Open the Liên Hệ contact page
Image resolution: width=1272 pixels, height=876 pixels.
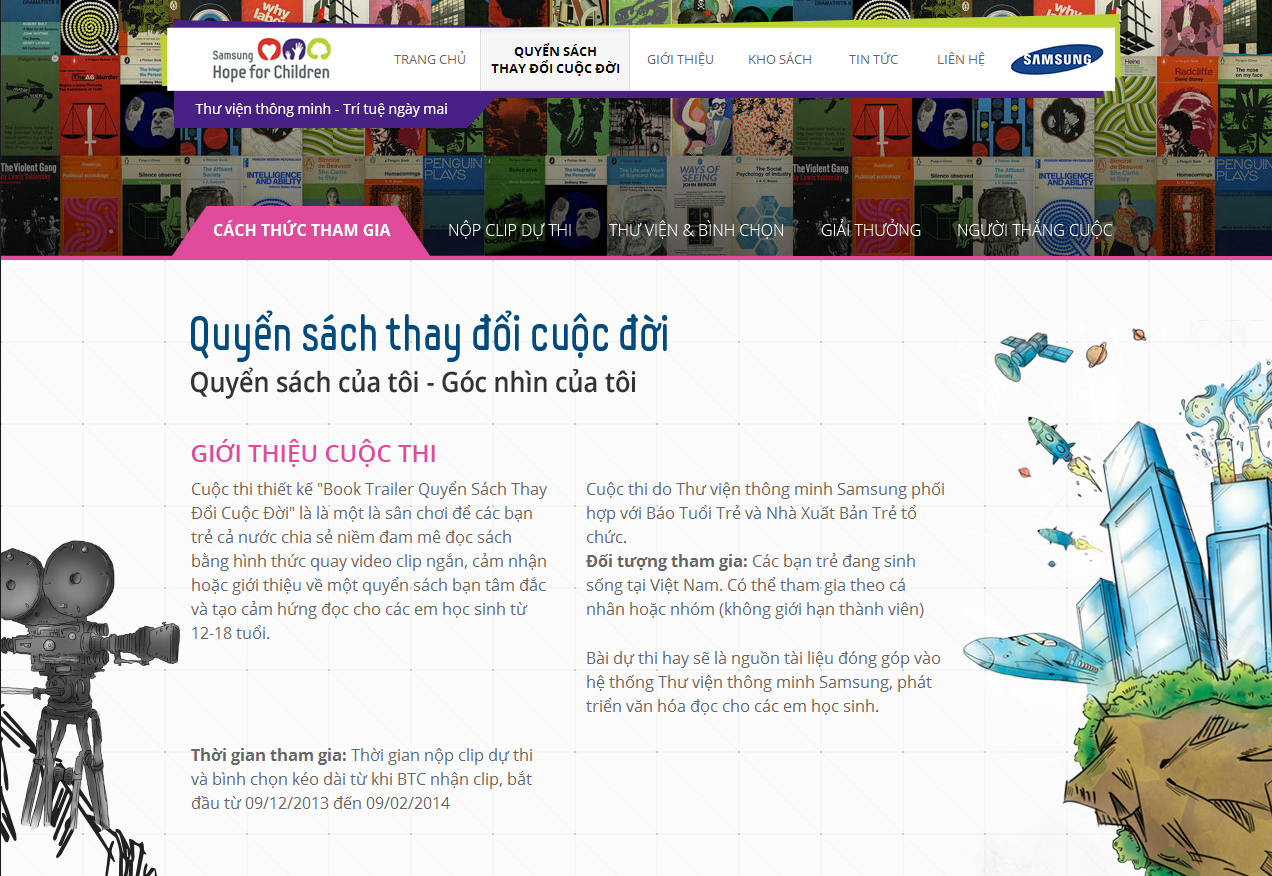[x=960, y=60]
